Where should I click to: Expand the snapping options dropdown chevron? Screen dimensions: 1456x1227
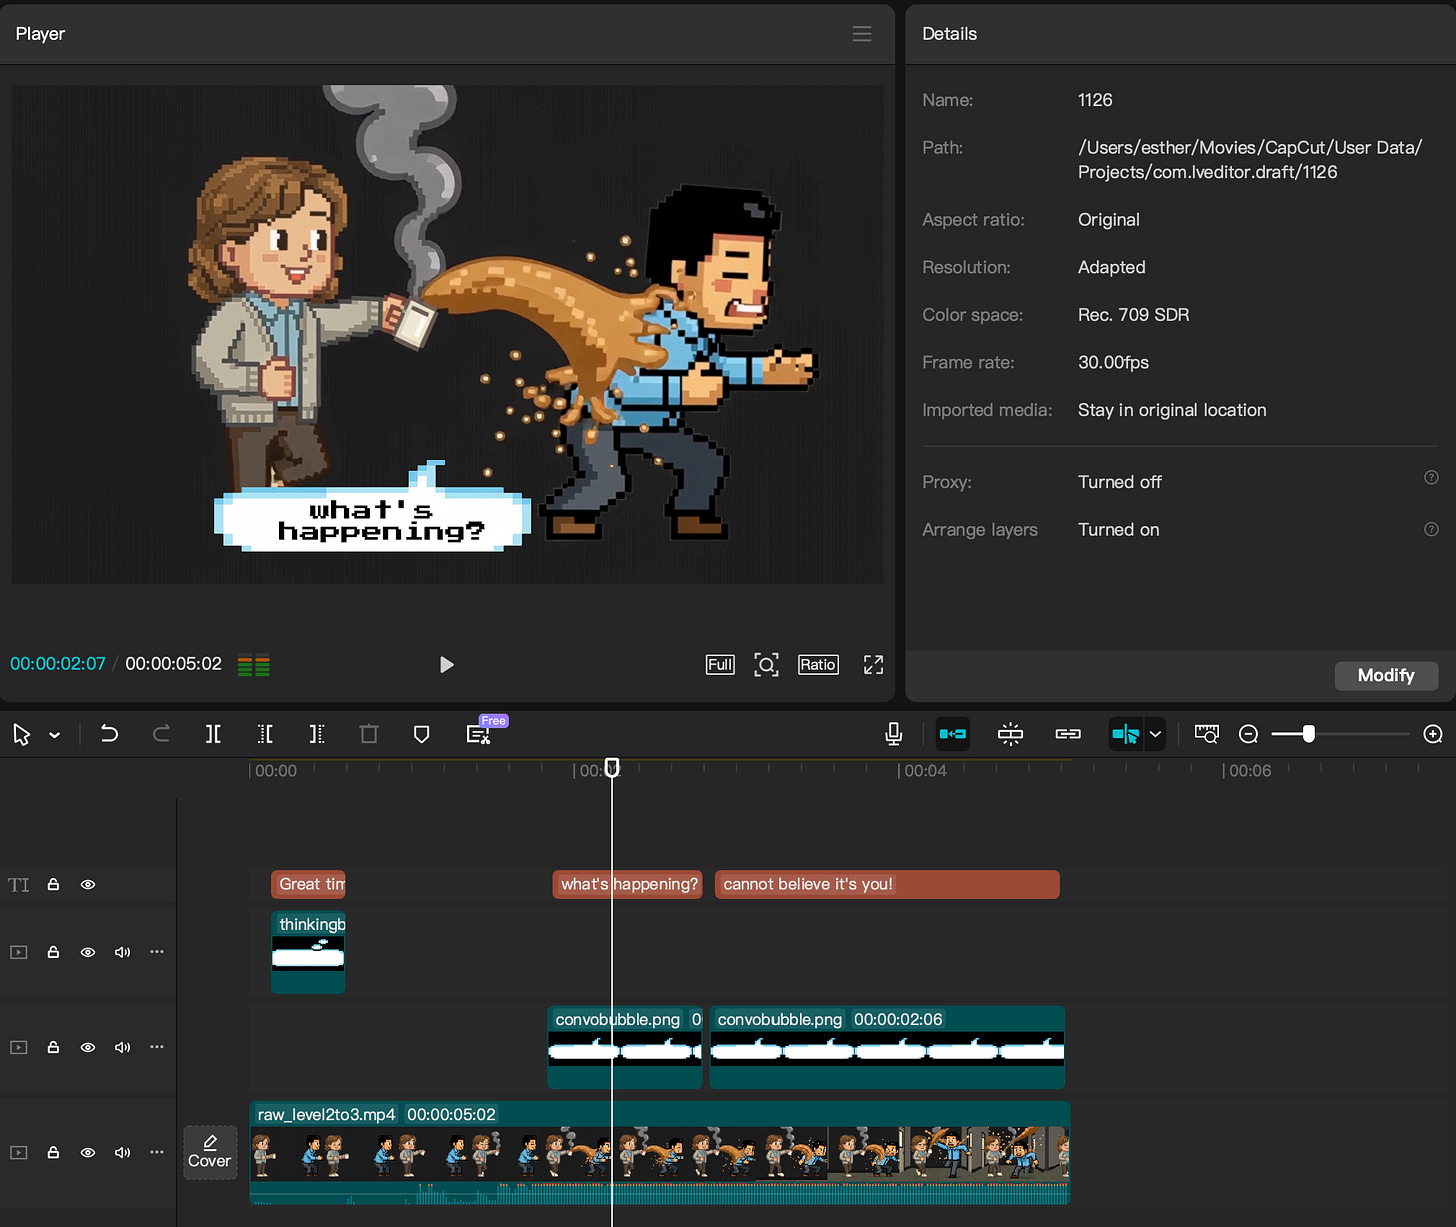coord(1155,734)
